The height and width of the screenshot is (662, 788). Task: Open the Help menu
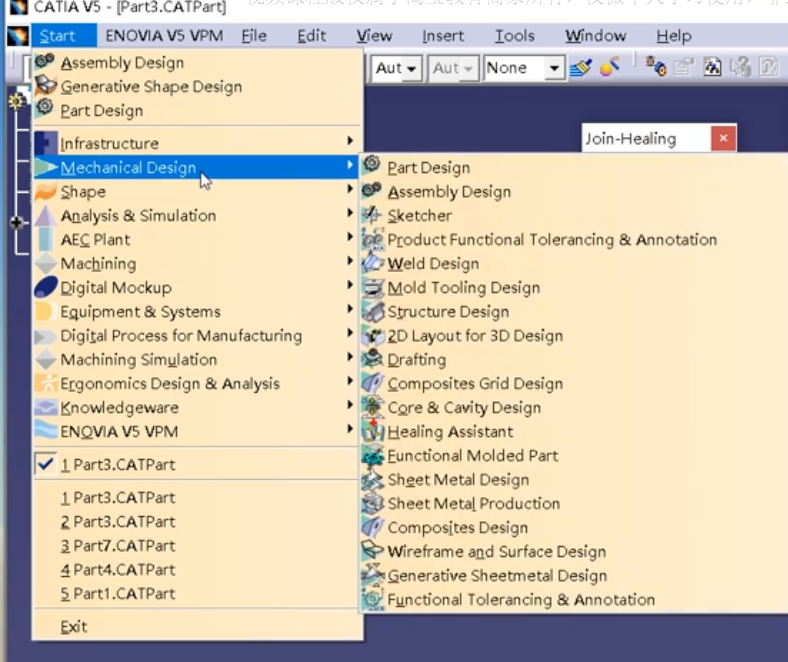673,36
